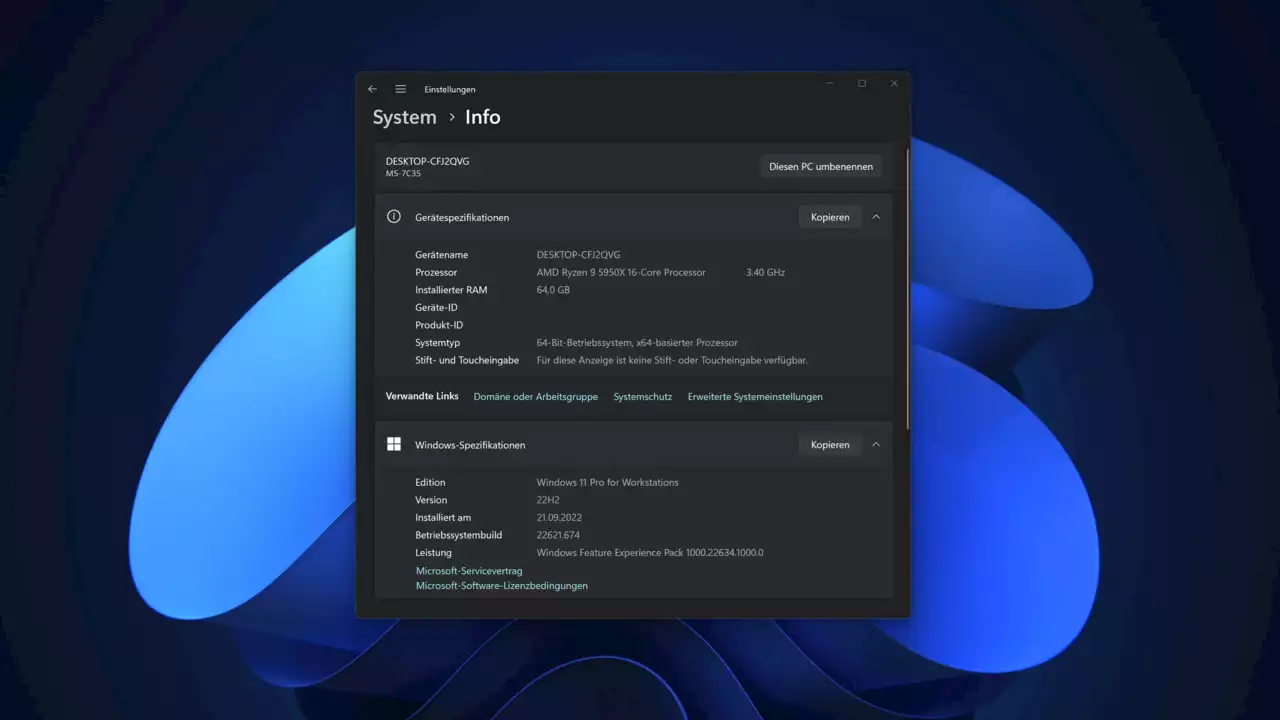Click the Produkt-ID label

(439, 325)
